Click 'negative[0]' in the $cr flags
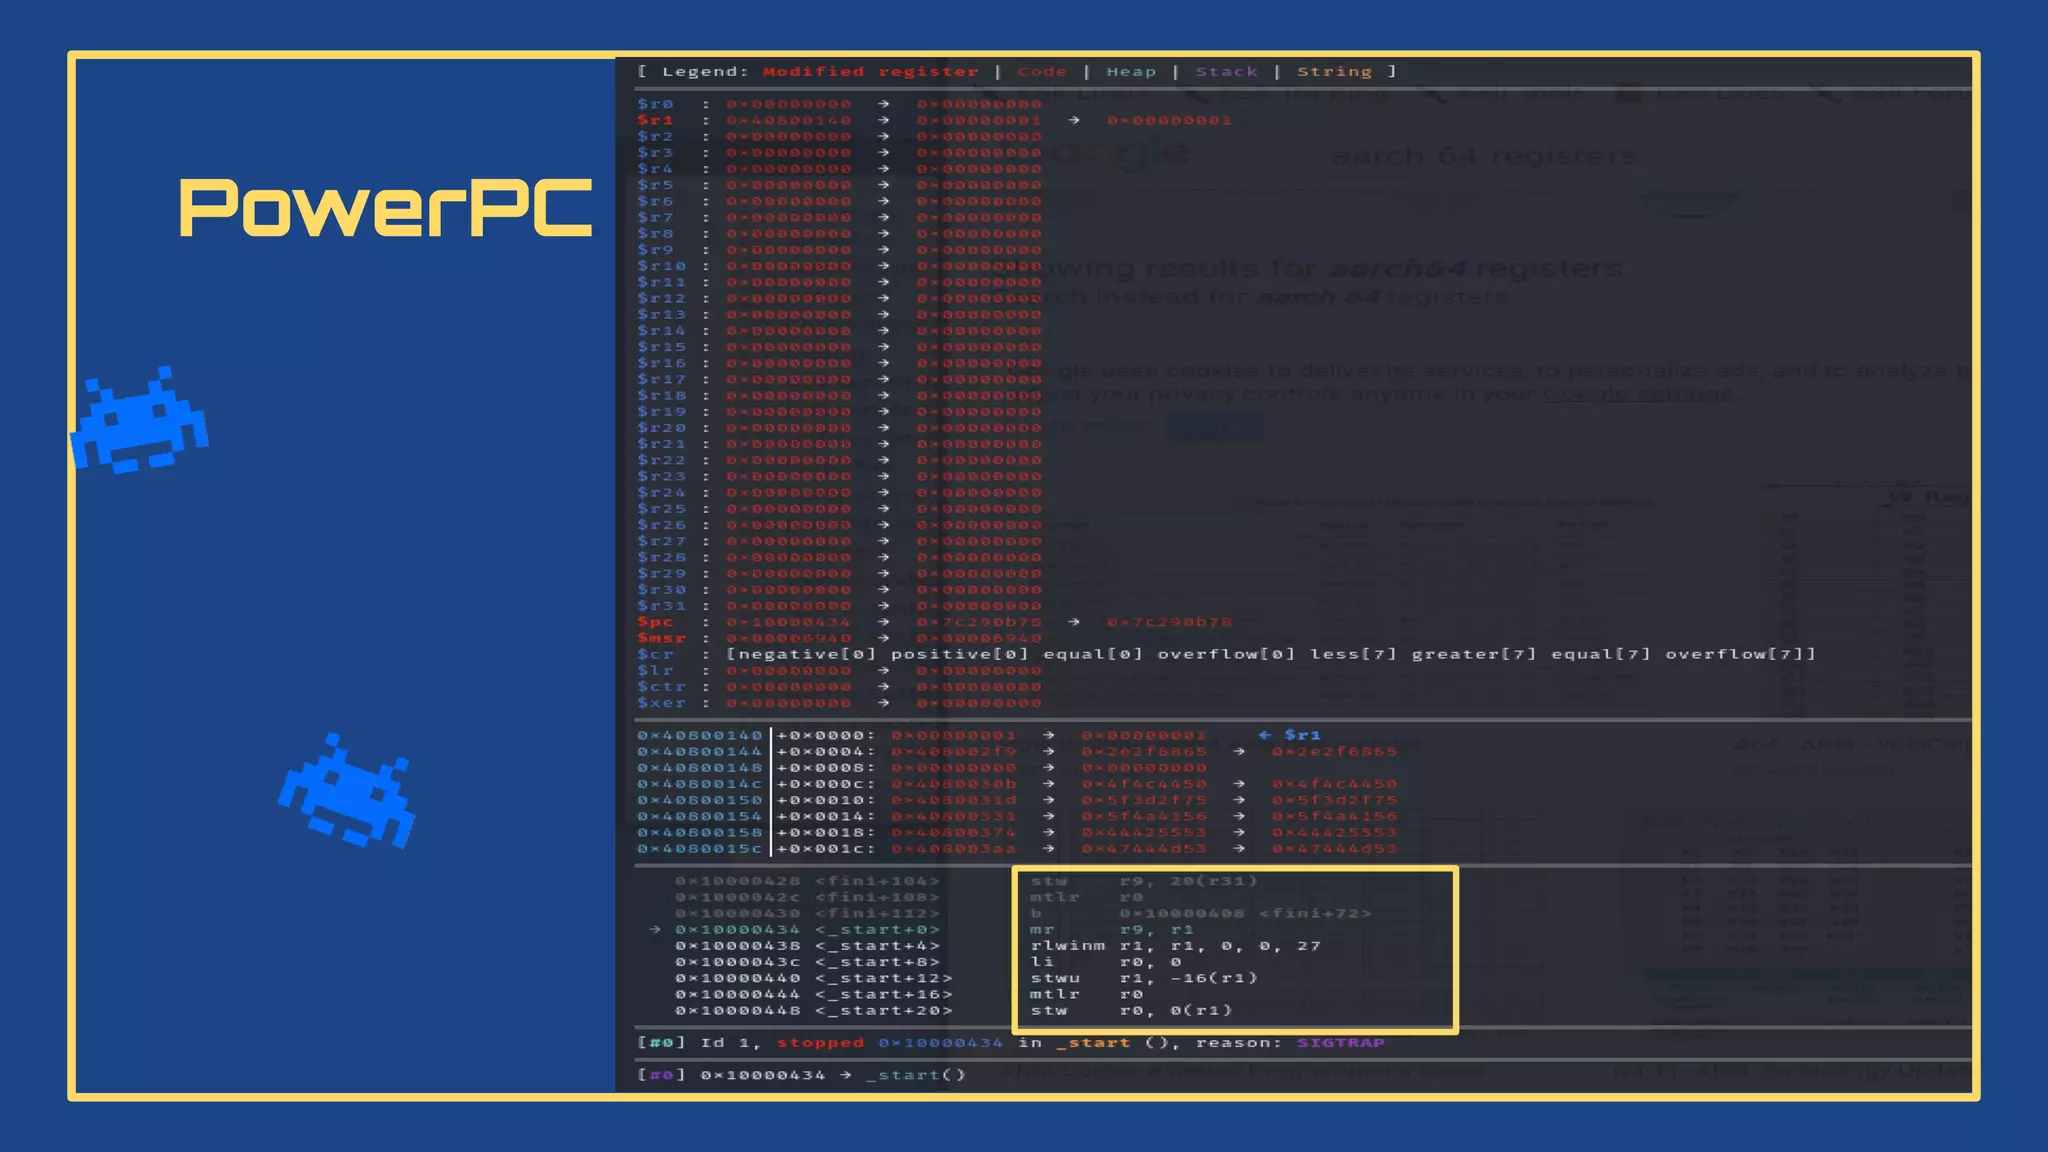This screenshot has width=2048, height=1152. (806, 654)
